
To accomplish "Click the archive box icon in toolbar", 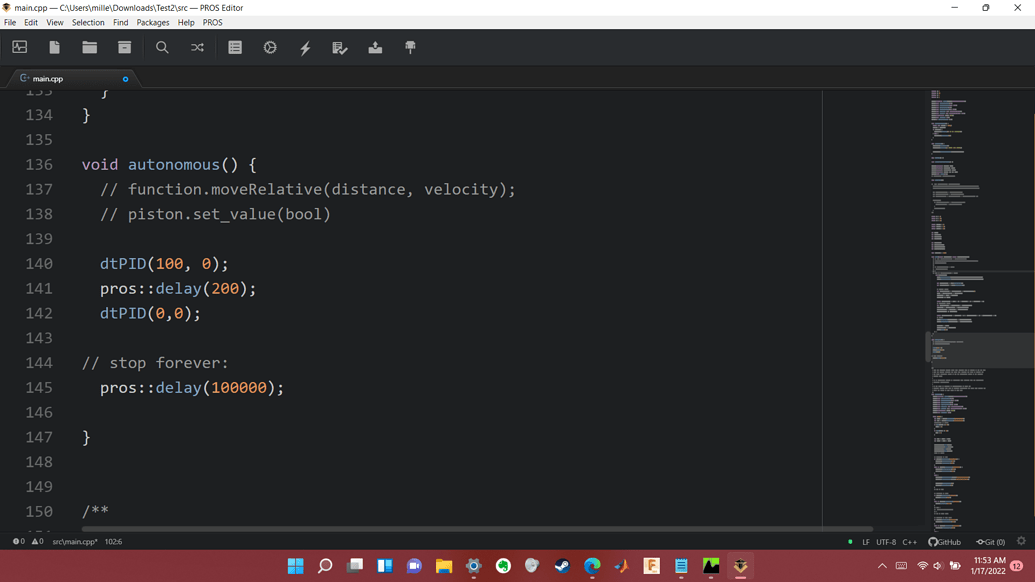I will point(125,47).
